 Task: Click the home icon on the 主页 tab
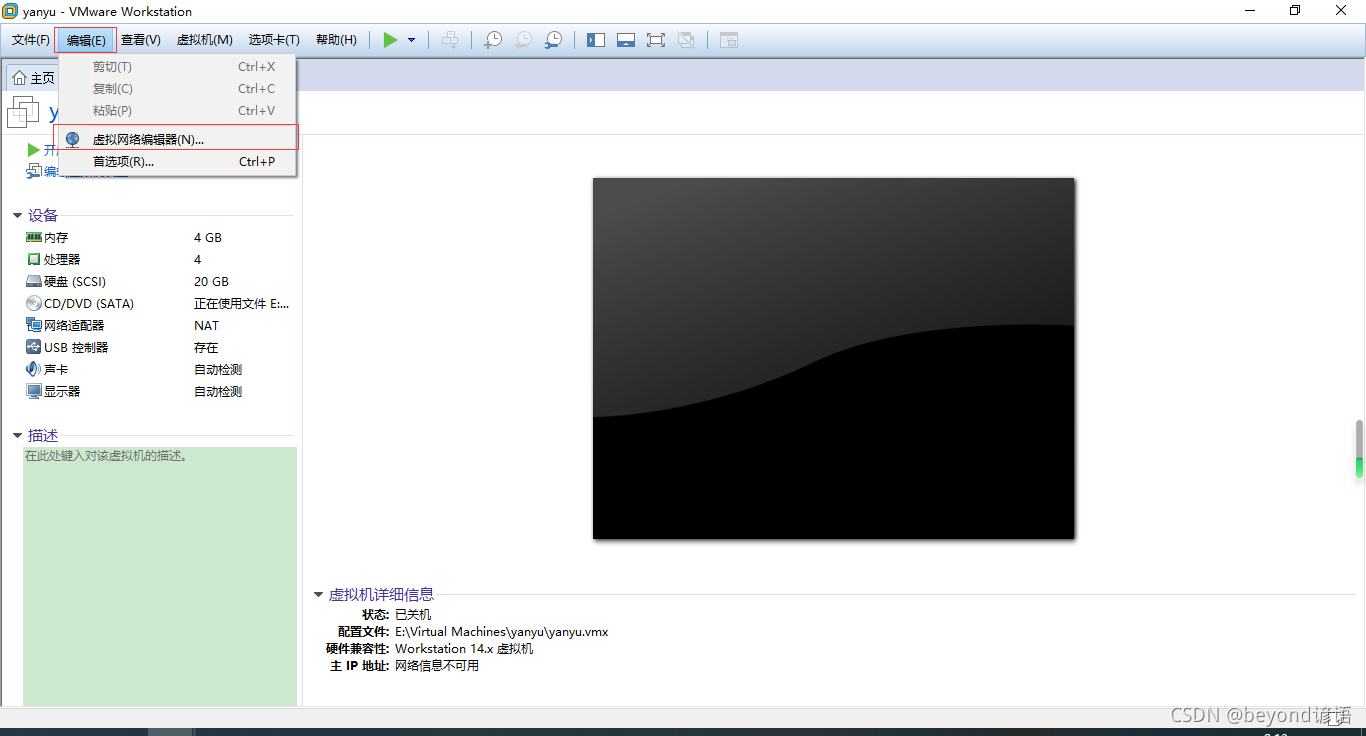tap(19, 78)
